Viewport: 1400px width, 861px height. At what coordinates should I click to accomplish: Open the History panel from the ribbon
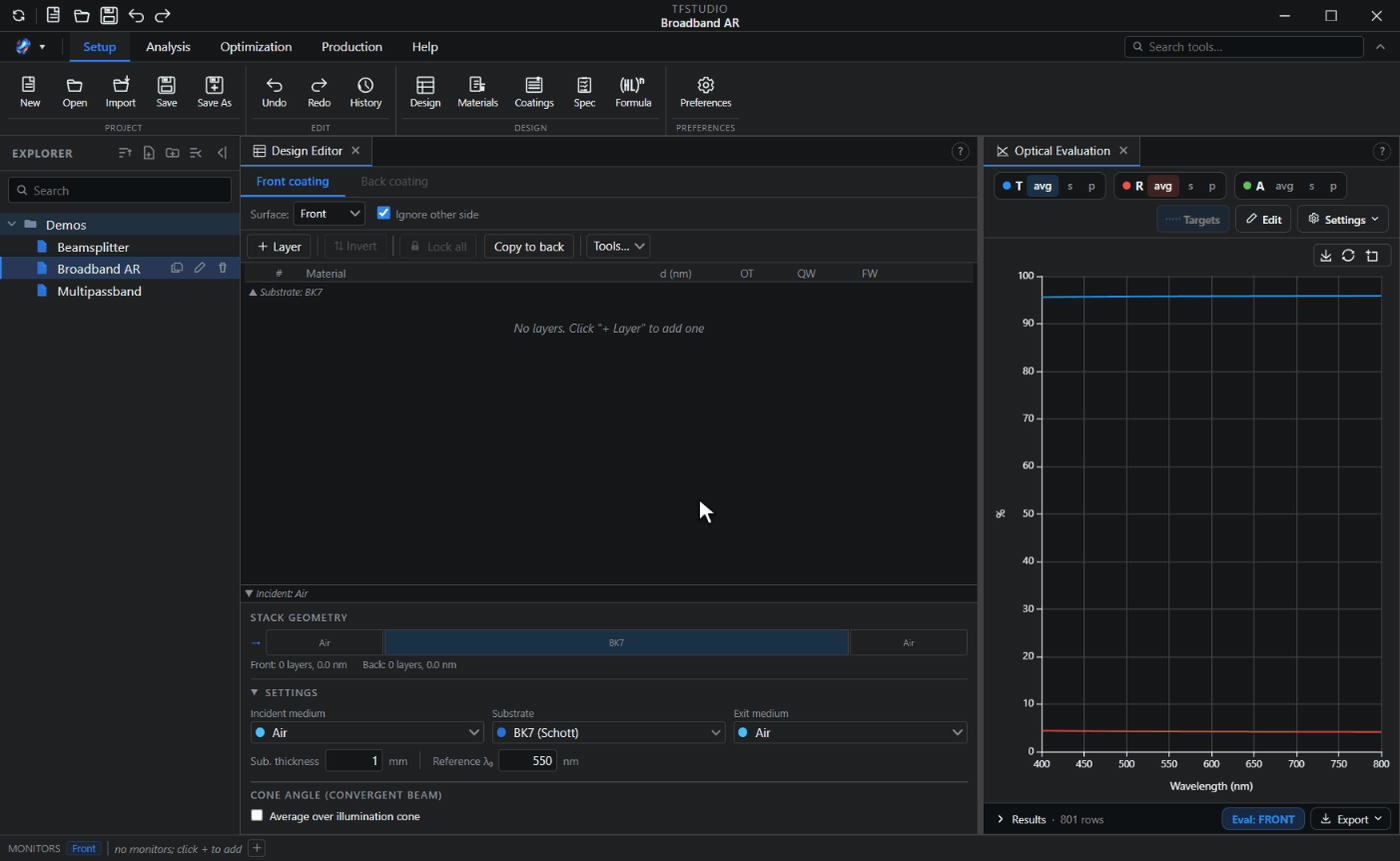tap(366, 92)
